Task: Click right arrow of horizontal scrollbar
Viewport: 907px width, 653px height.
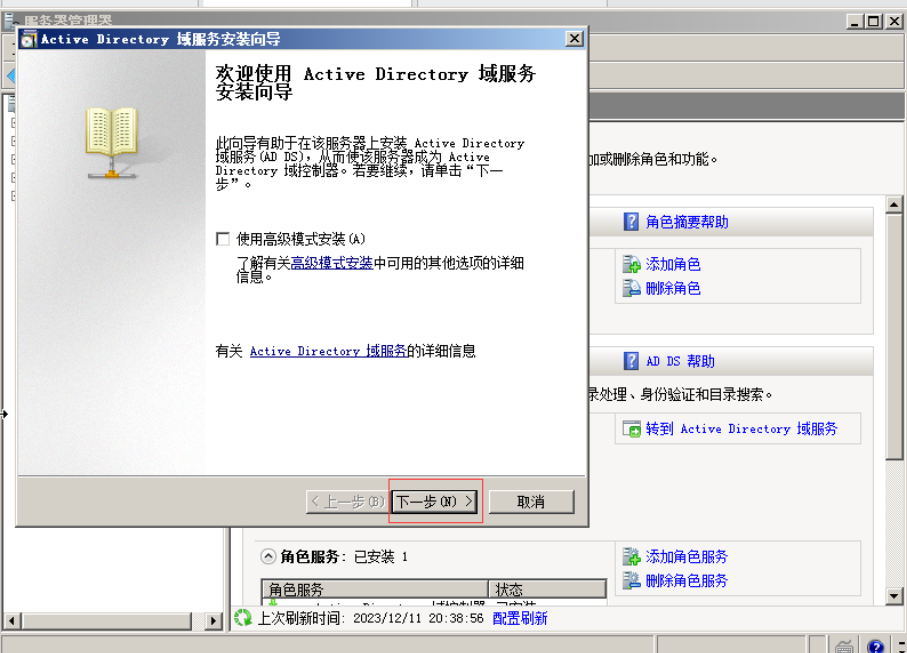Action: (x=213, y=621)
